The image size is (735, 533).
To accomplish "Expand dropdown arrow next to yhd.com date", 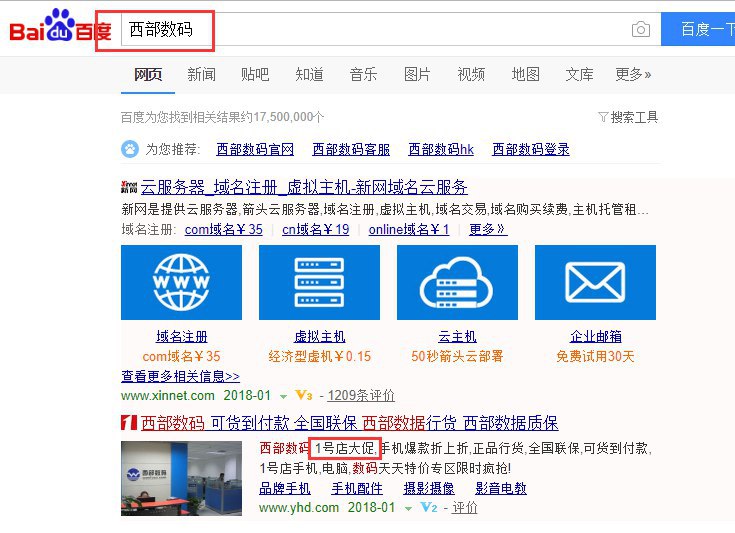I will [x=408, y=508].
